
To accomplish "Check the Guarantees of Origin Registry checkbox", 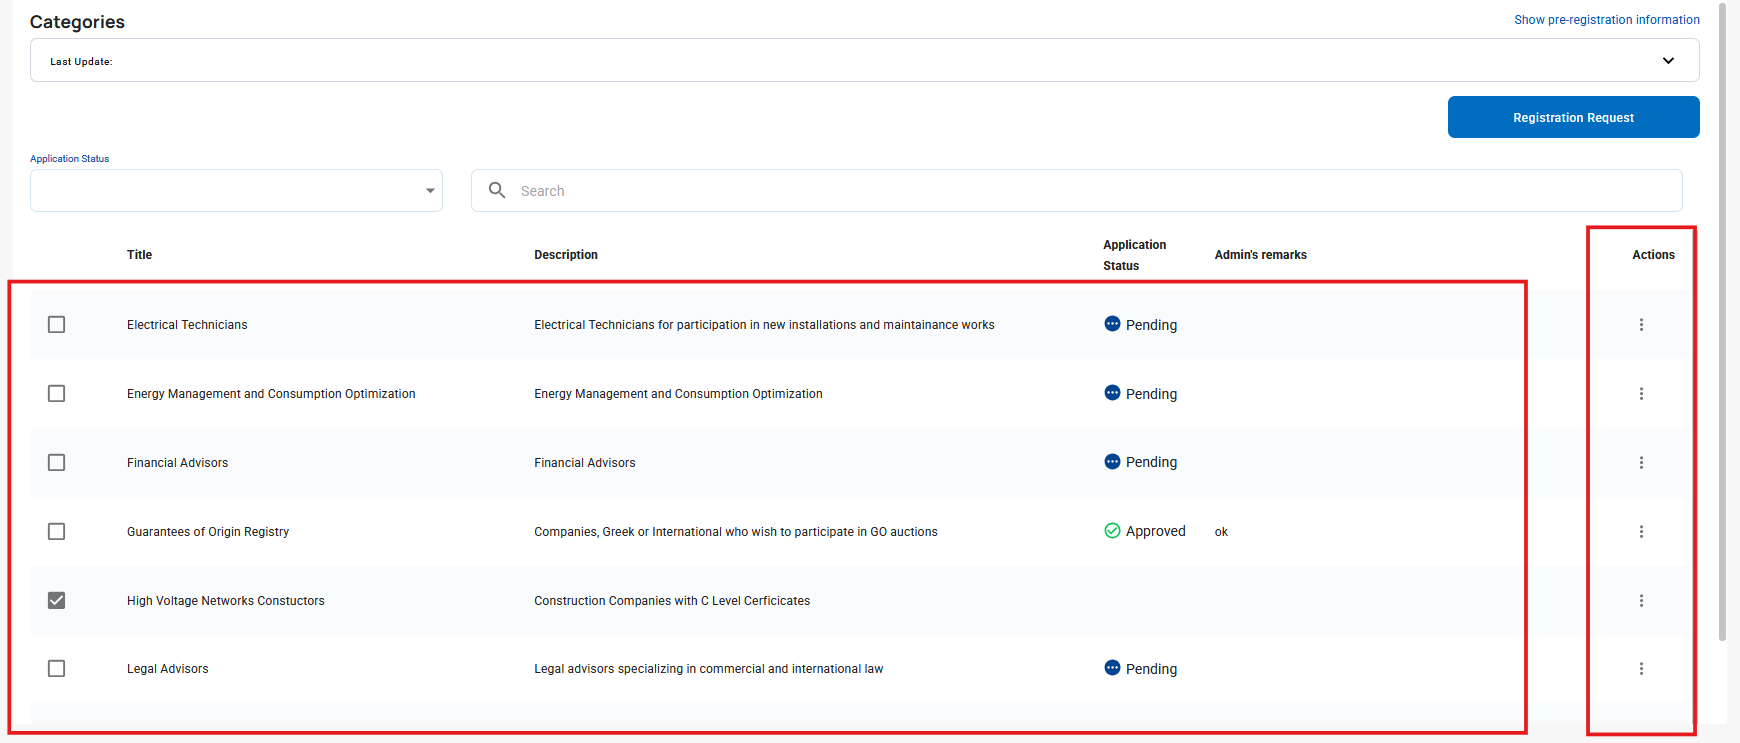I will 57,532.
